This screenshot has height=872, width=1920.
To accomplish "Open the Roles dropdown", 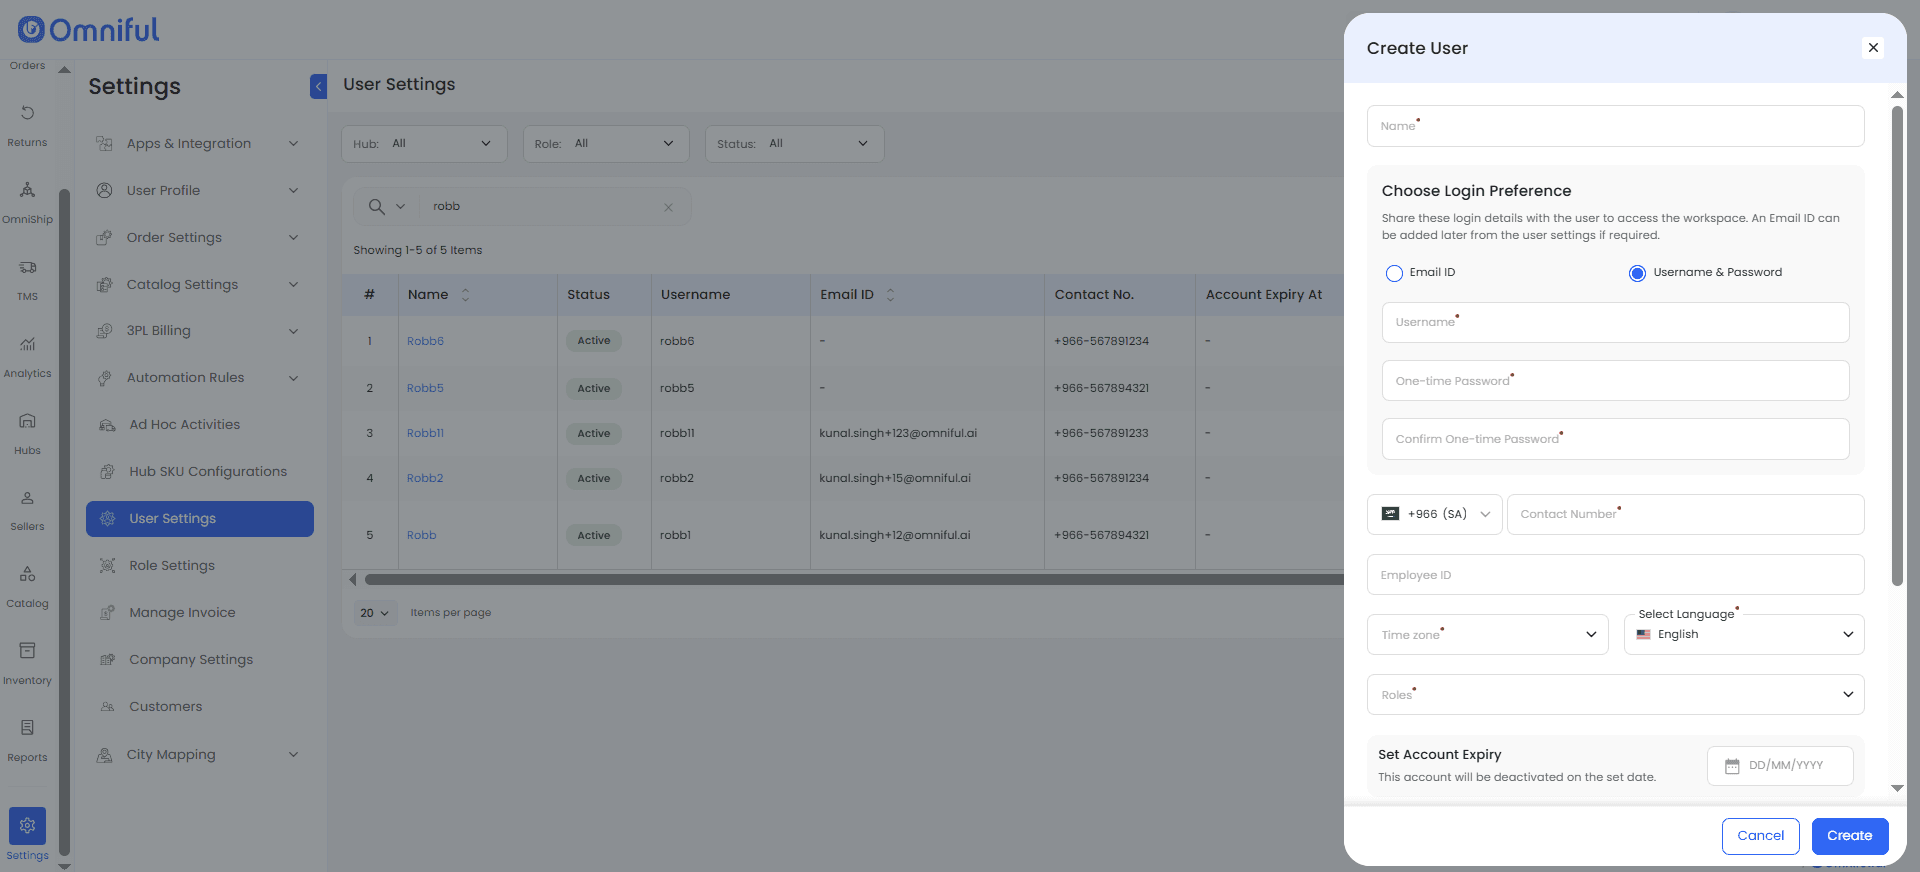I will pos(1615,695).
